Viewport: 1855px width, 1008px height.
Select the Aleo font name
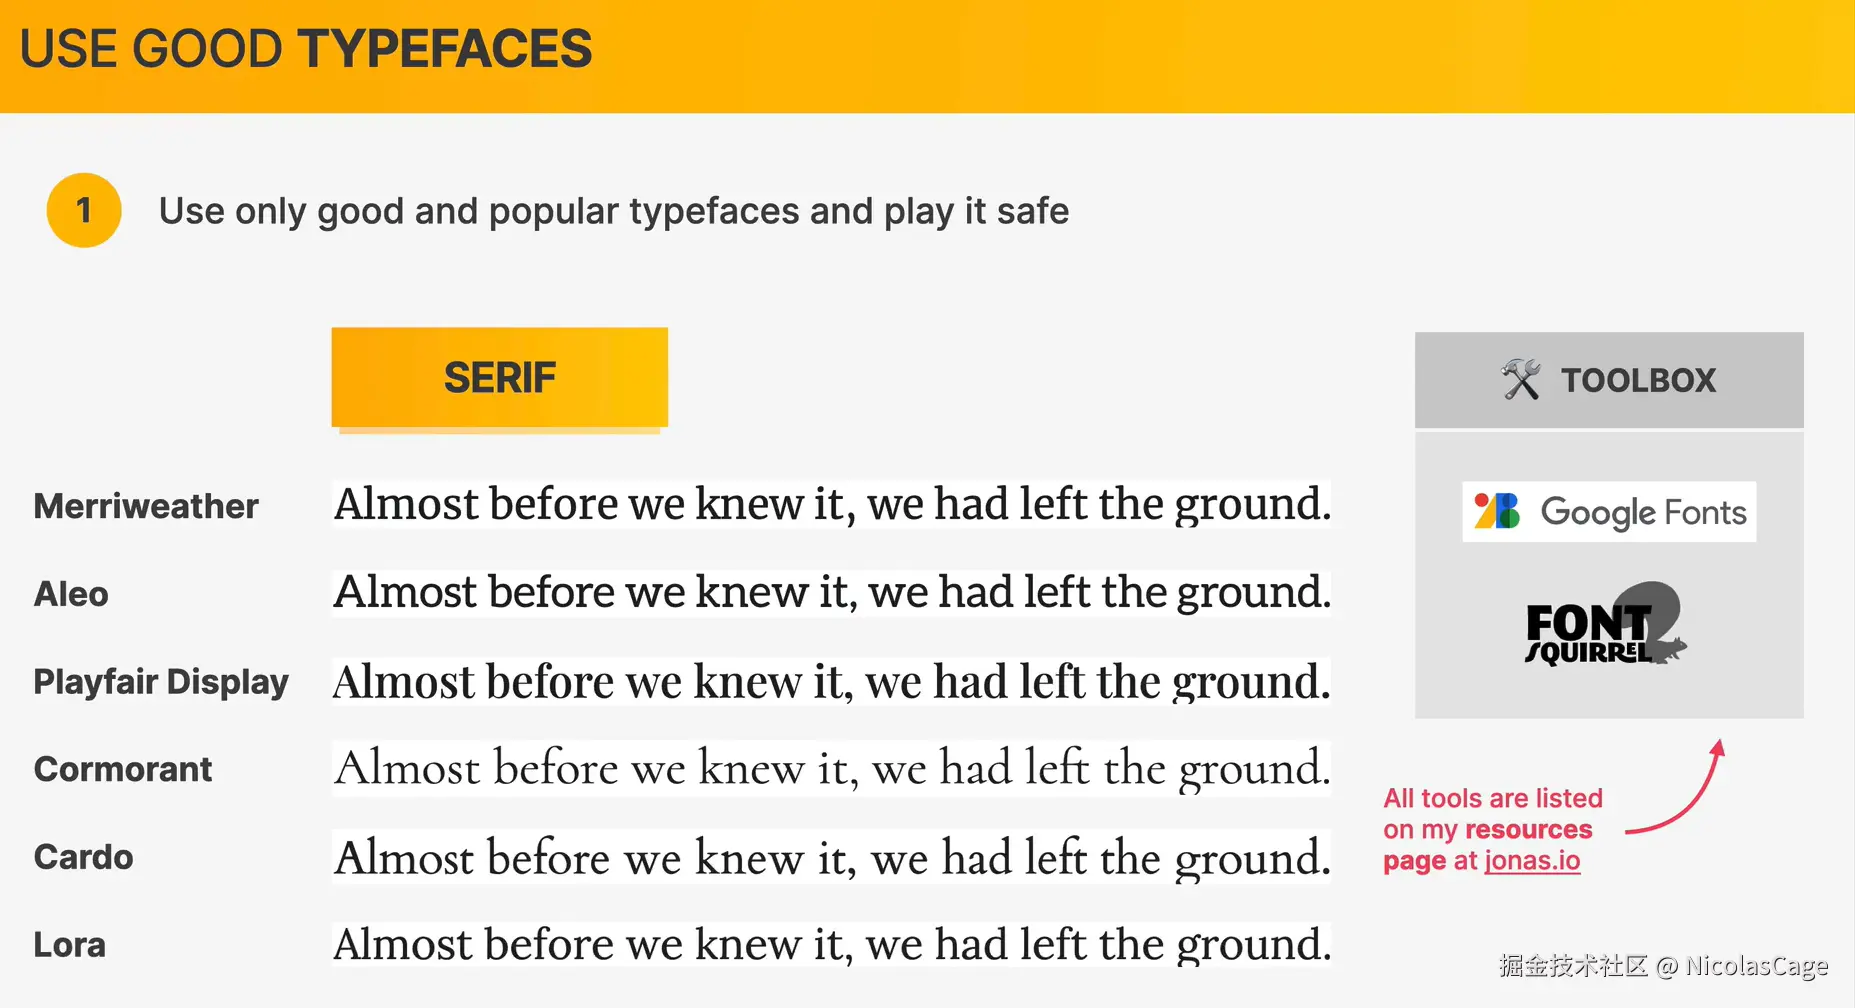71,594
